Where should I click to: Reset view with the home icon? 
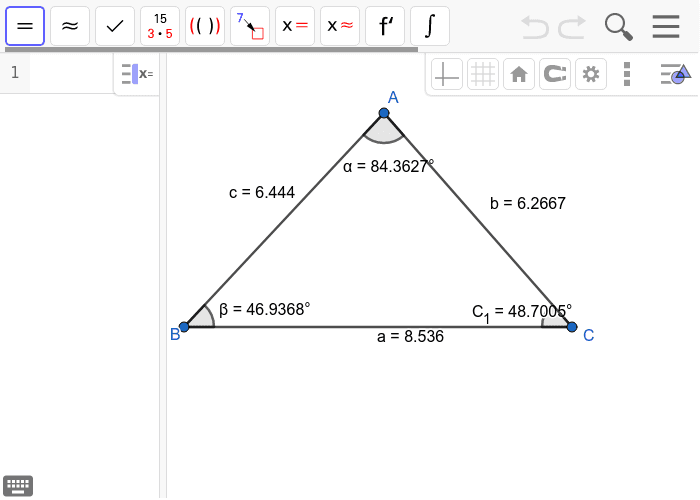tap(519, 74)
